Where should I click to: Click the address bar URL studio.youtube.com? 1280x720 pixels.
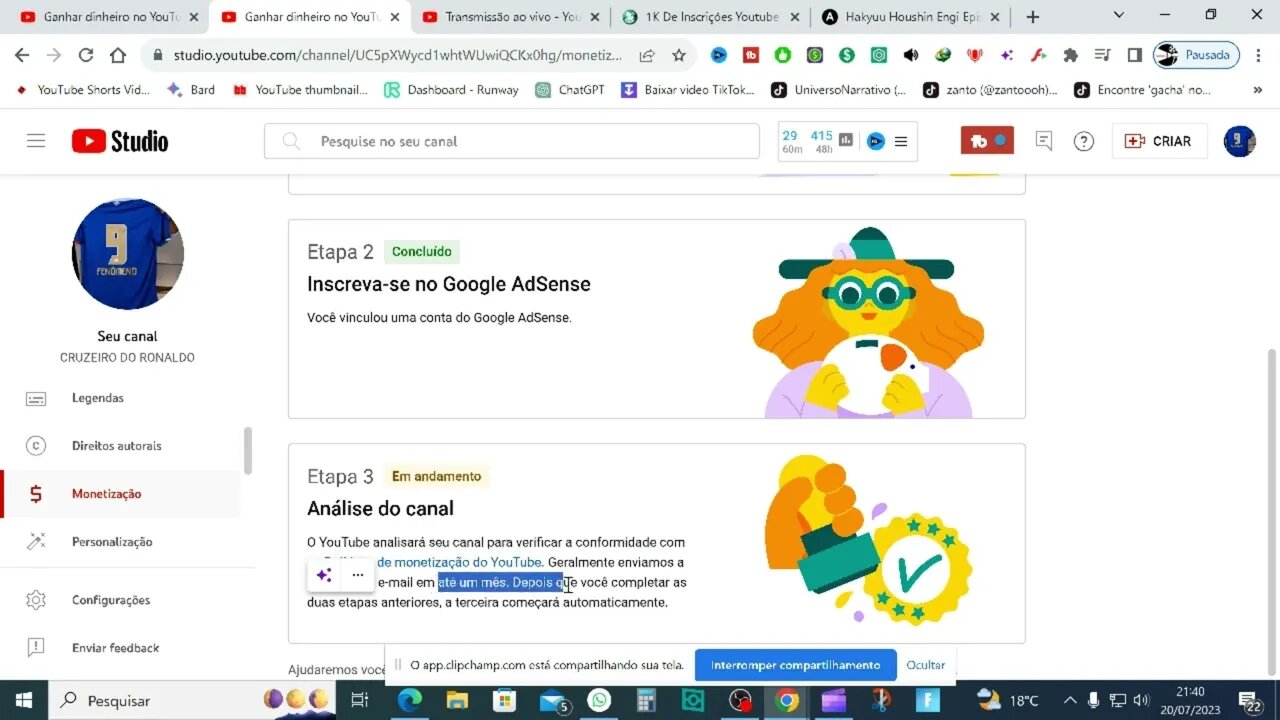point(398,56)
